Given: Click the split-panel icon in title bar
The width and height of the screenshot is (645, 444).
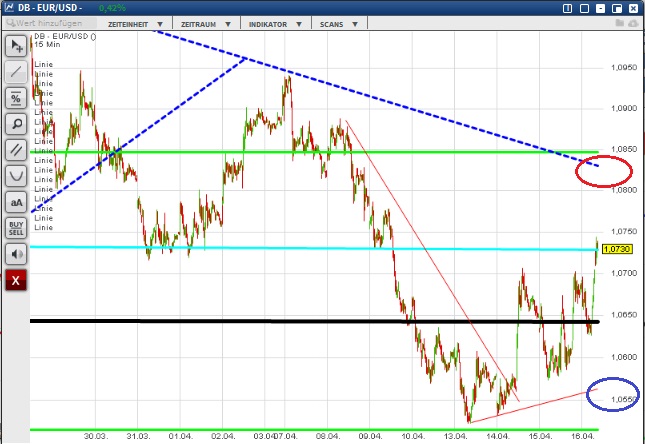Looking at the screenshot, I should (567, 8).
